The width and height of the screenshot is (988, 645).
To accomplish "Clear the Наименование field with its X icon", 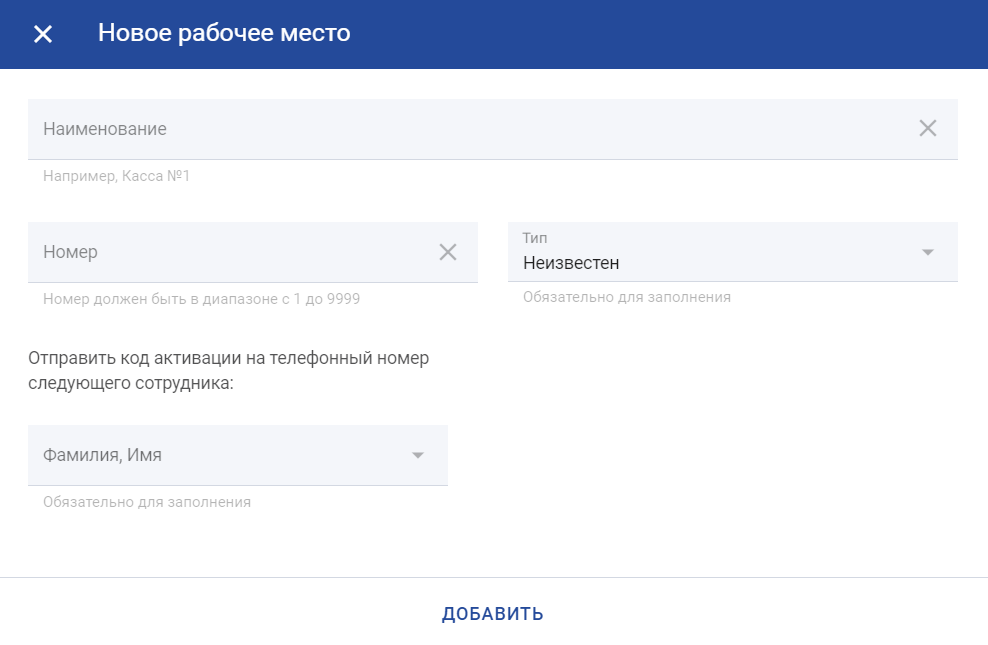I will (928, 128).
